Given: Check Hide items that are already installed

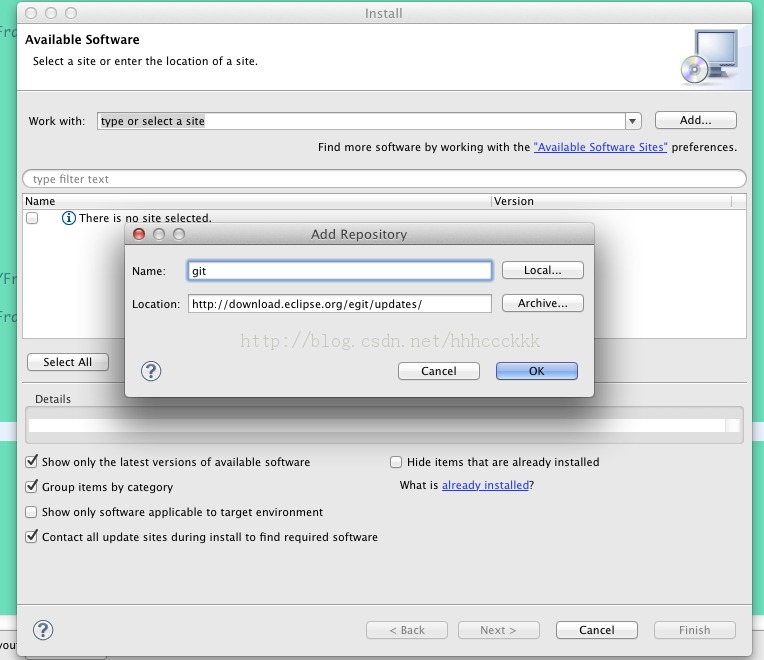Looking at the screenshot, I should [x=396, y=462].
